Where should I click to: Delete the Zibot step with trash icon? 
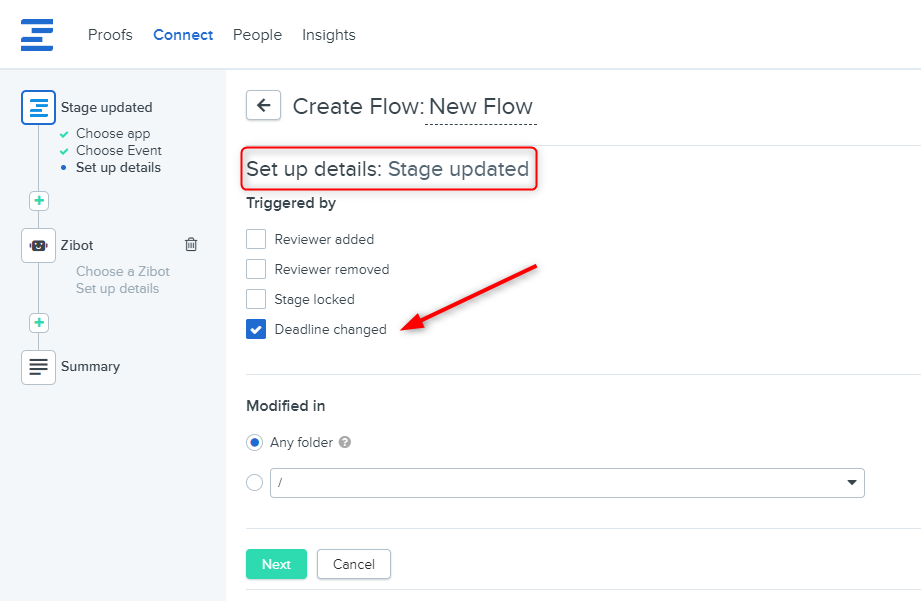pos(191,244)
